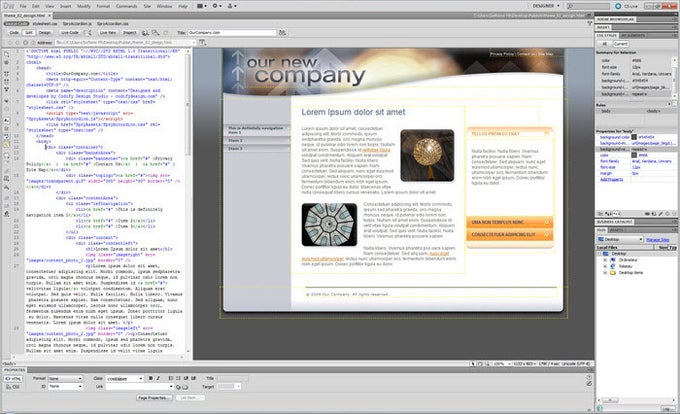Click the Browse for File folder icon beside Link
Image resolution: width=680 pixels, height=414 pixels.
coord(185,387)
